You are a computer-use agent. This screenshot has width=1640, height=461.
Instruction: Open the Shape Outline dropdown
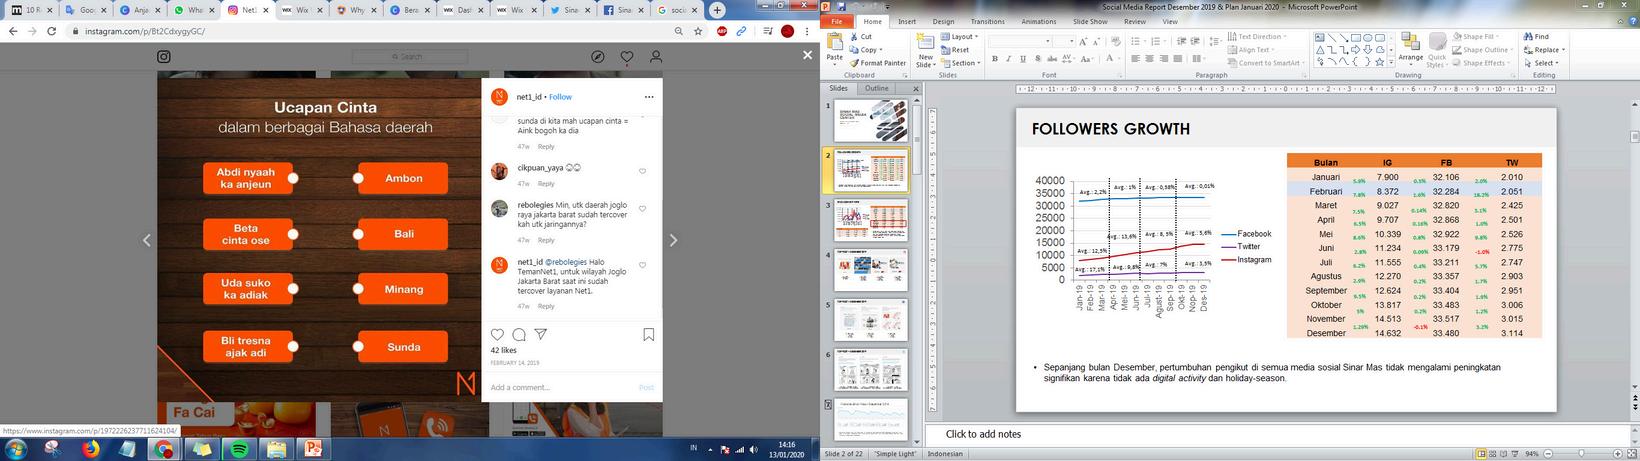[x=1483, y=50]
